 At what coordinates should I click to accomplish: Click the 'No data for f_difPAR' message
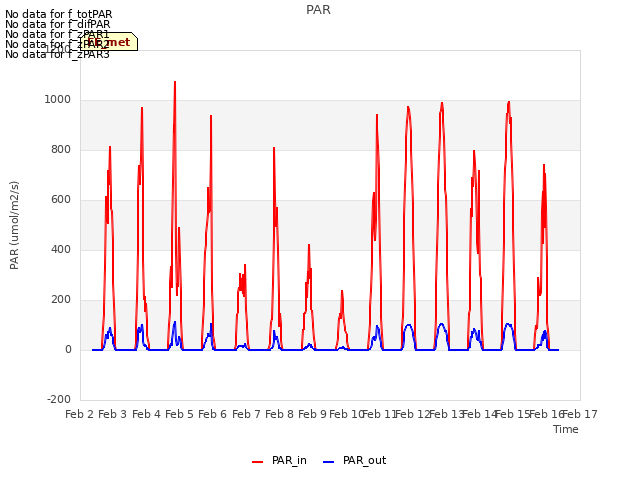[x=58, y=24]
